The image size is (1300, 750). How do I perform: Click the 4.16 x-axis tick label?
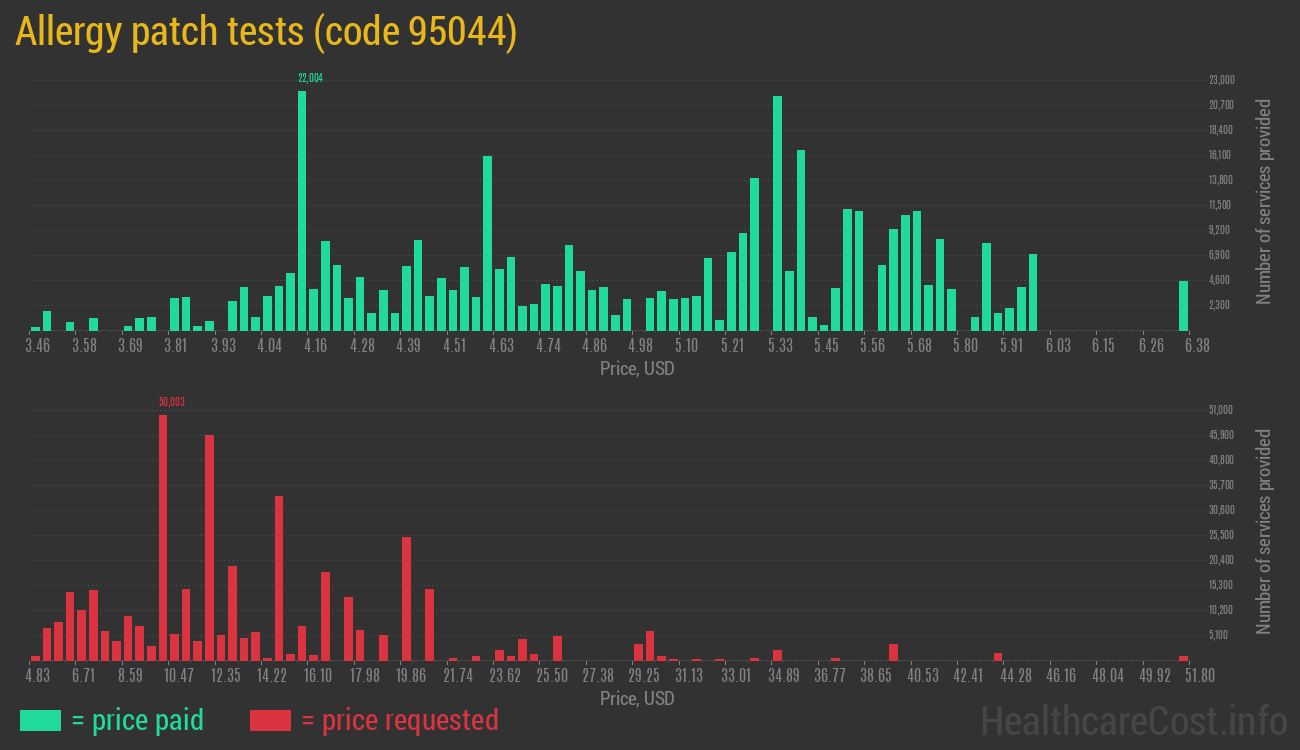coord(315,346)
